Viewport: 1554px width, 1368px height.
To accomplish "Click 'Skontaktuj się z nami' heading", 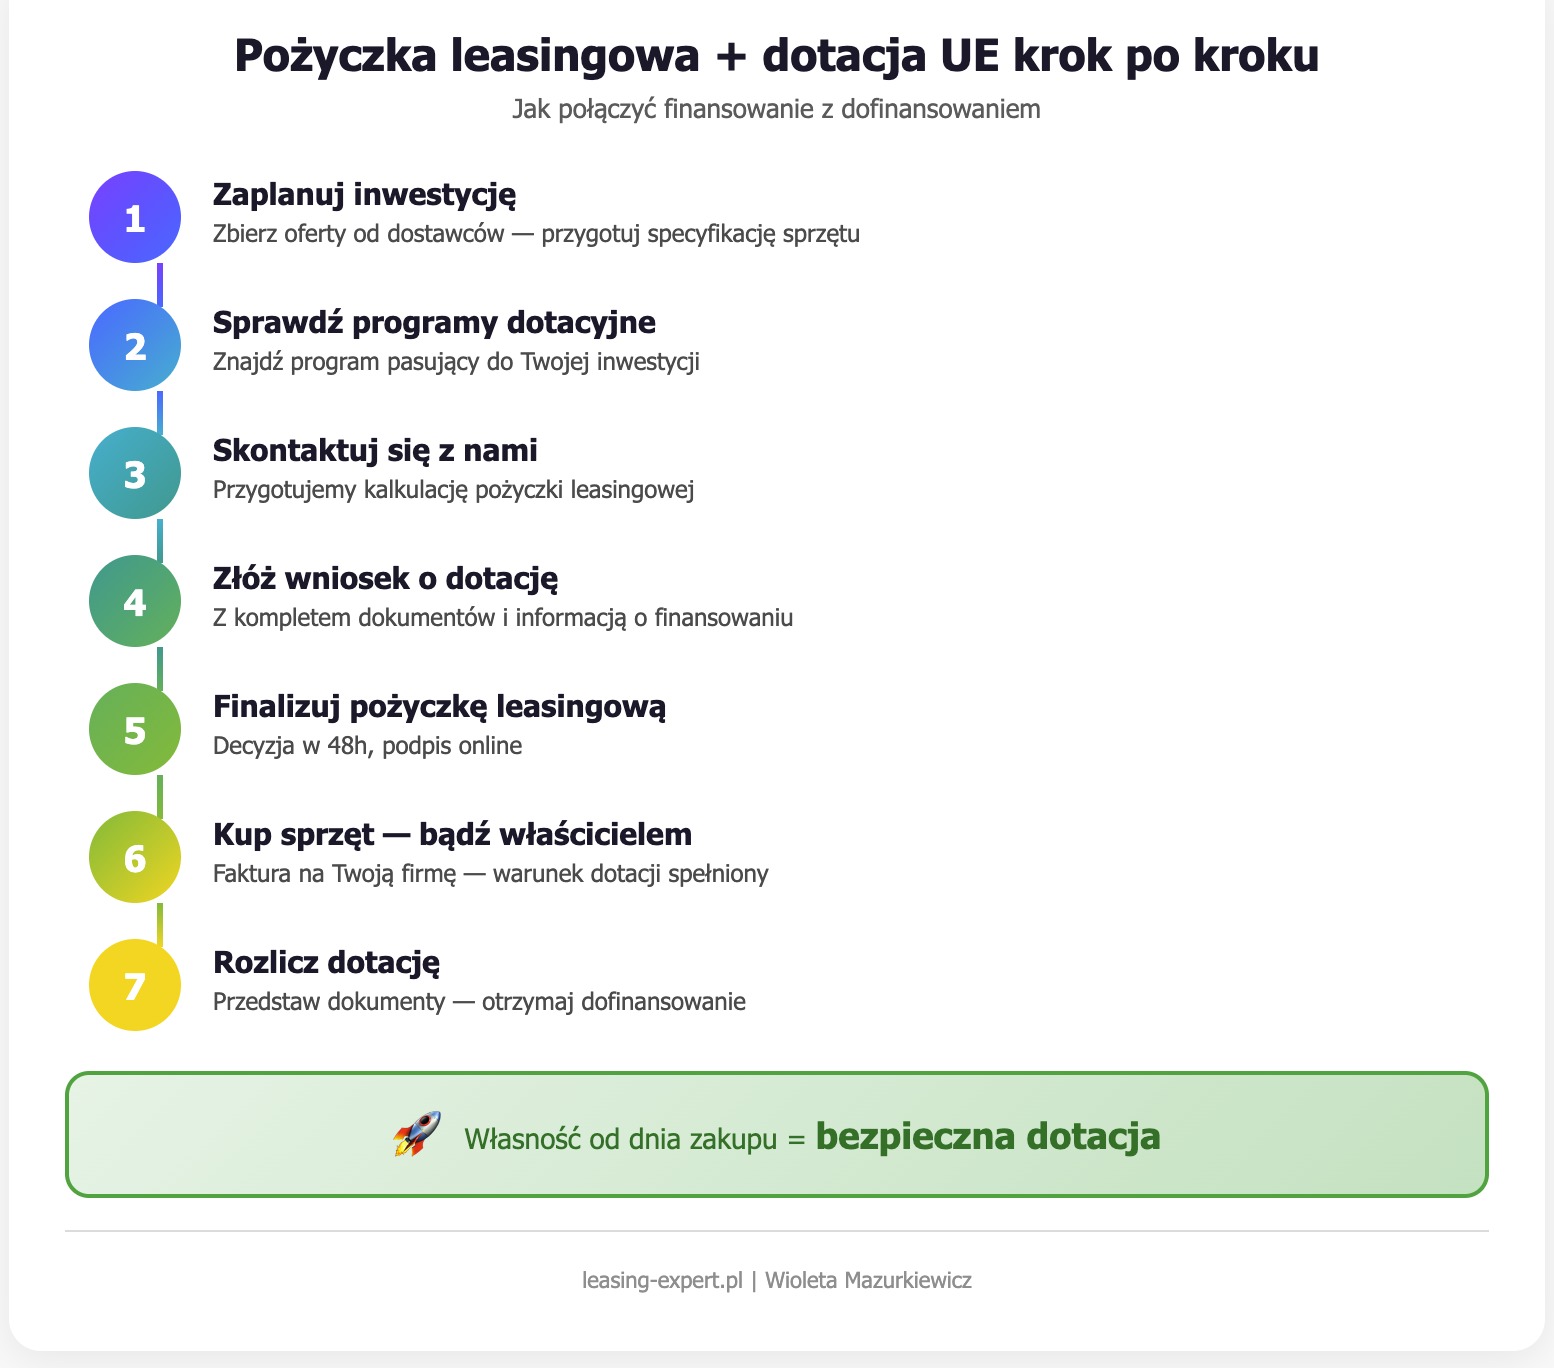I will [x=374, y=450].
